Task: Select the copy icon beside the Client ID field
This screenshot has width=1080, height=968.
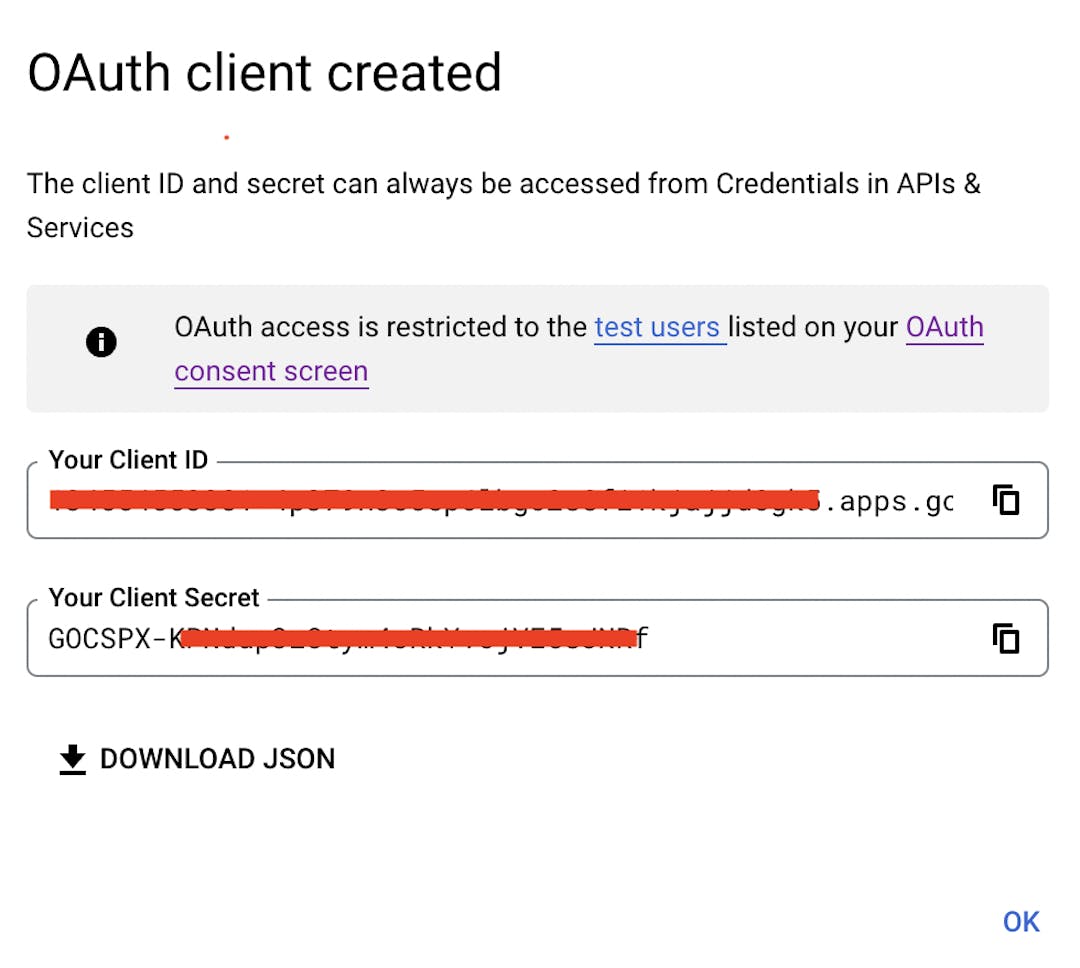Action: [1005, 500]
